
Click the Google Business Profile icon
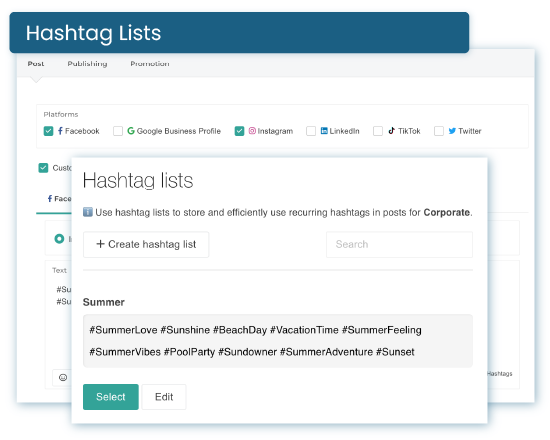[131, 131]
